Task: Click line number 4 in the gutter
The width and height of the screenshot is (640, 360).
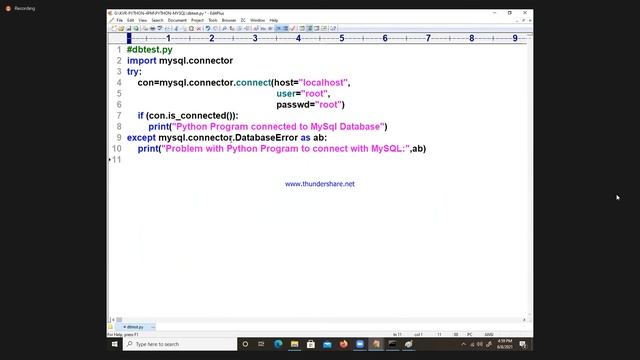Action: 119,82
